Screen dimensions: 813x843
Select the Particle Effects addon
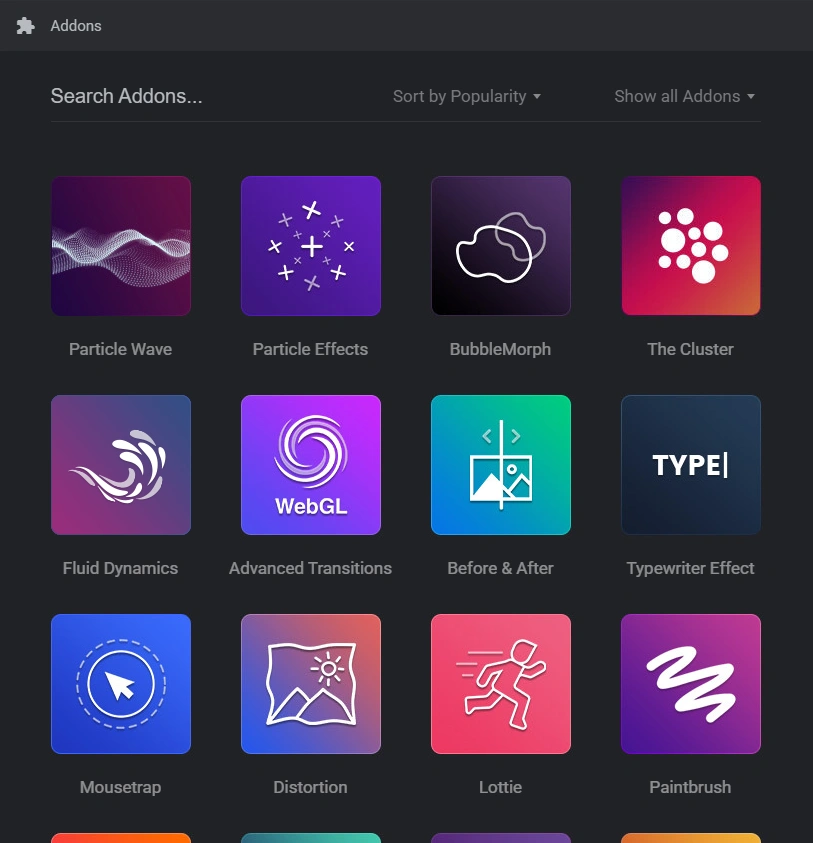click(310, 246)
